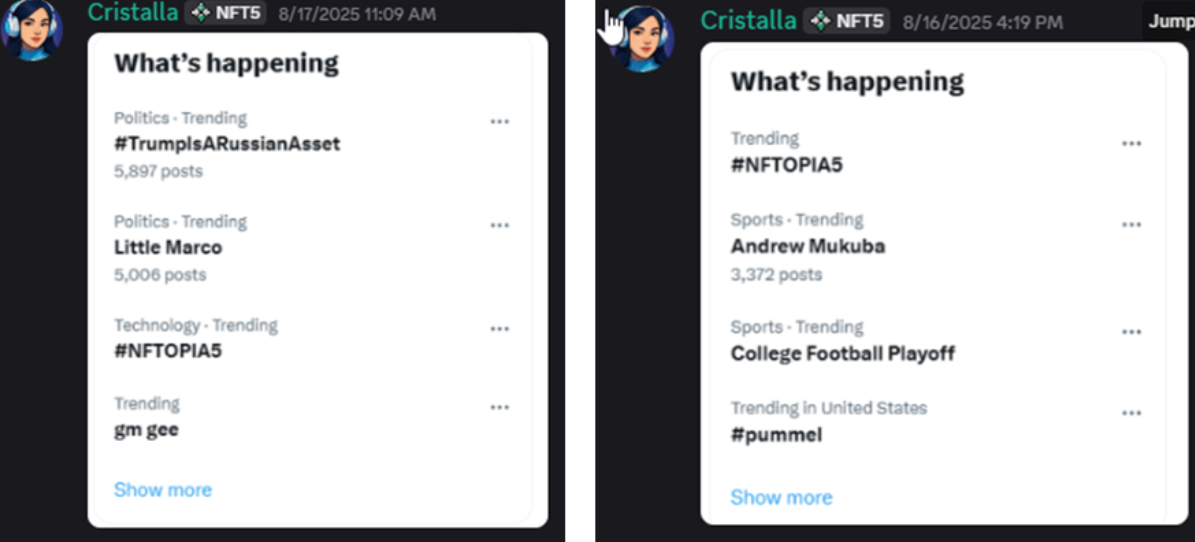
Task: Open more options for College Football Playoff
Action: [x=1131, y=332]
